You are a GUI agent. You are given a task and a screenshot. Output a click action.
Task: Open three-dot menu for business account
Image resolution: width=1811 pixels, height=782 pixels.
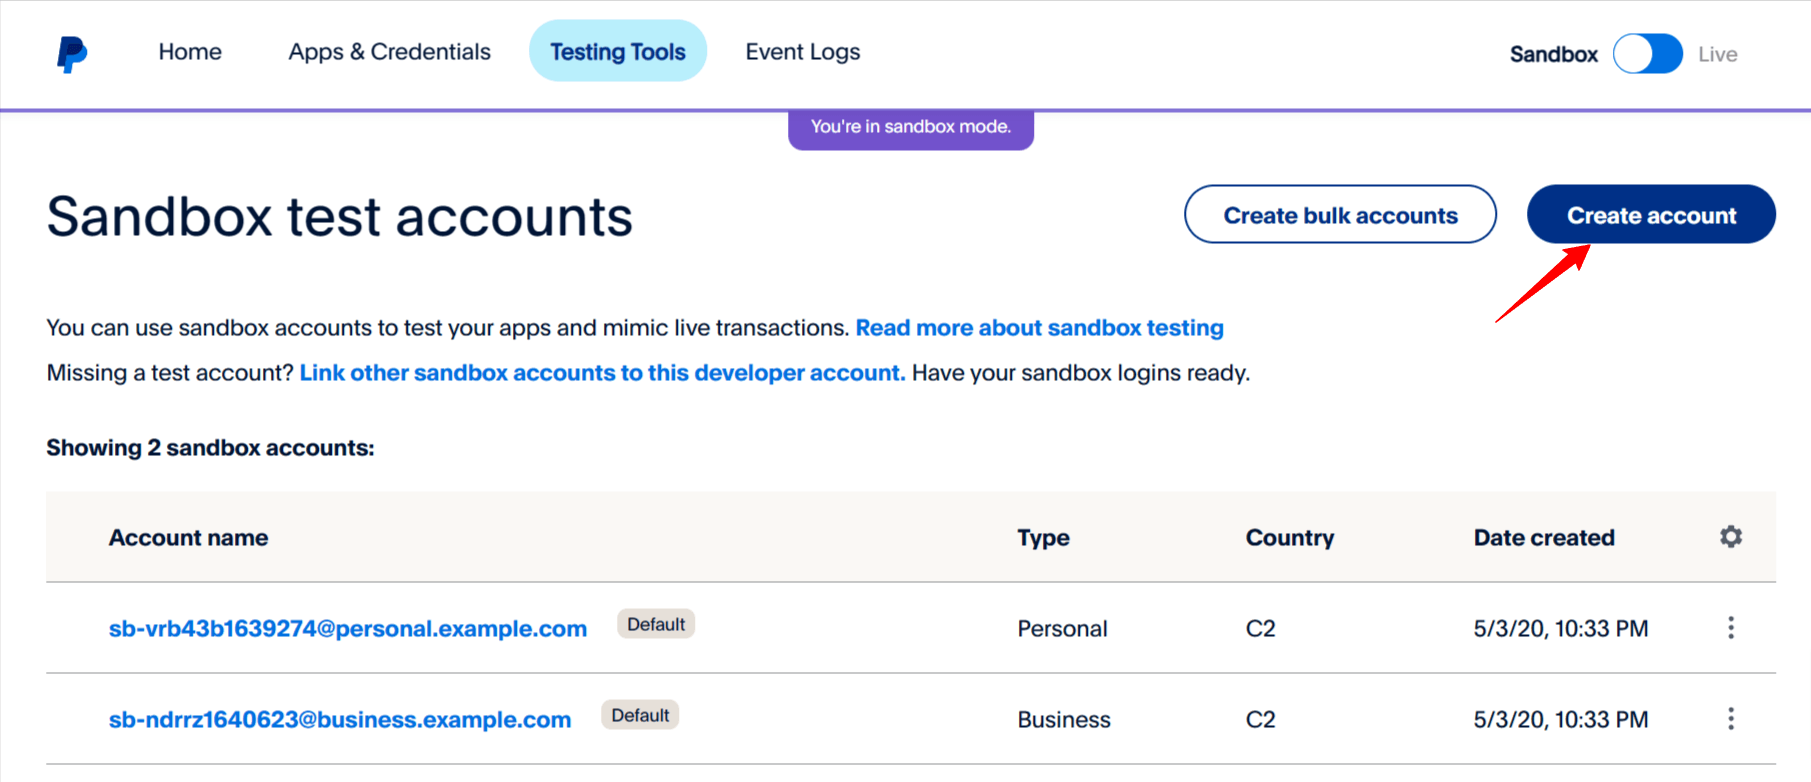pyautogui.click(x=1731, y=719)
